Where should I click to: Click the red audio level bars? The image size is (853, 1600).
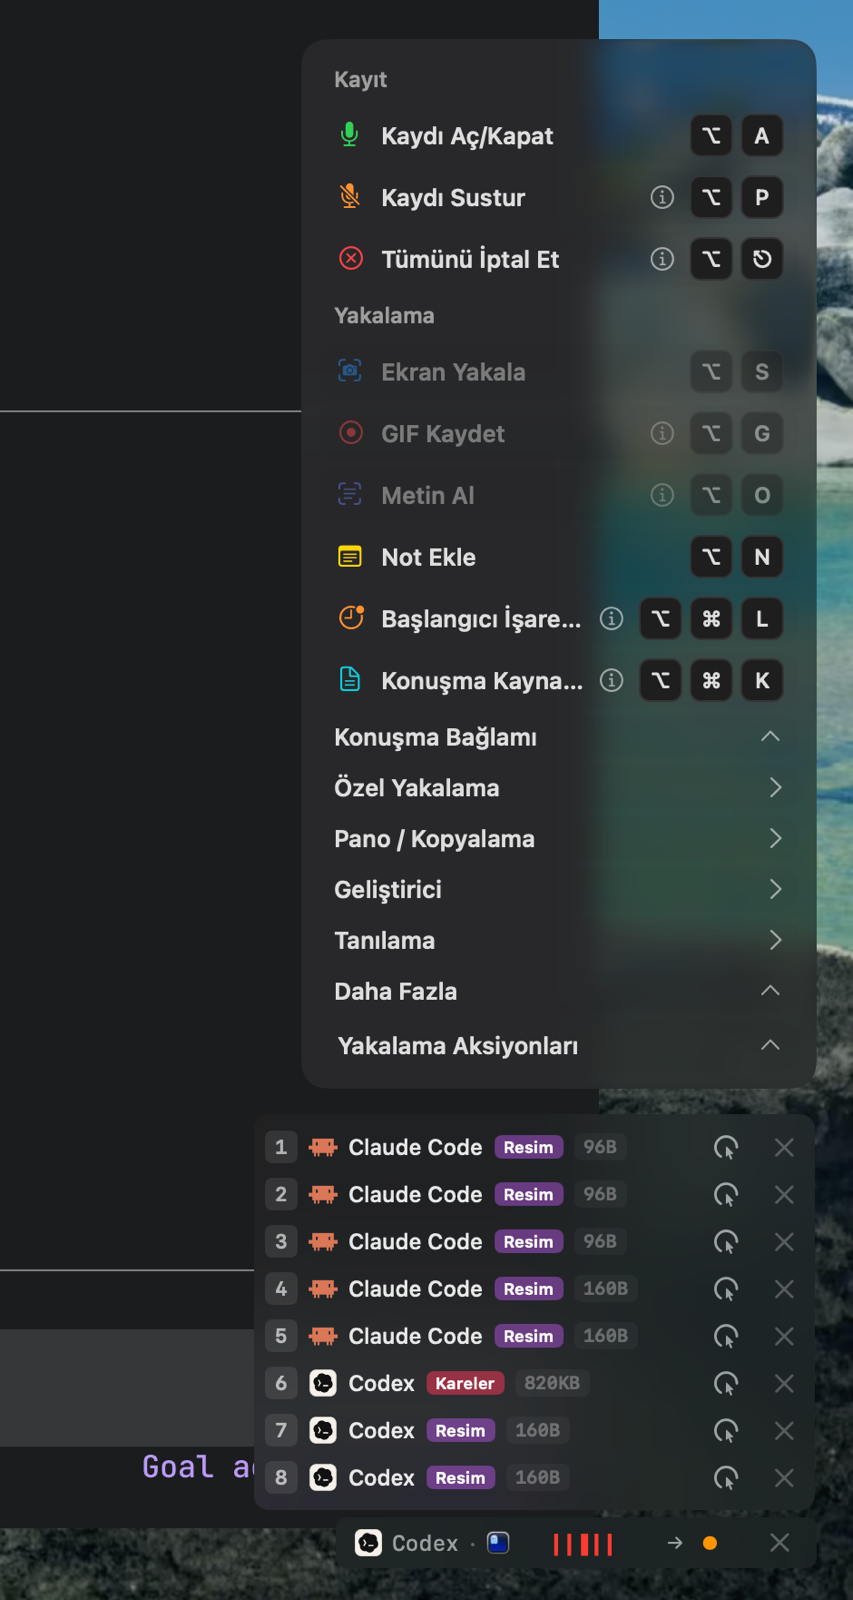[x=583, y=1544]
